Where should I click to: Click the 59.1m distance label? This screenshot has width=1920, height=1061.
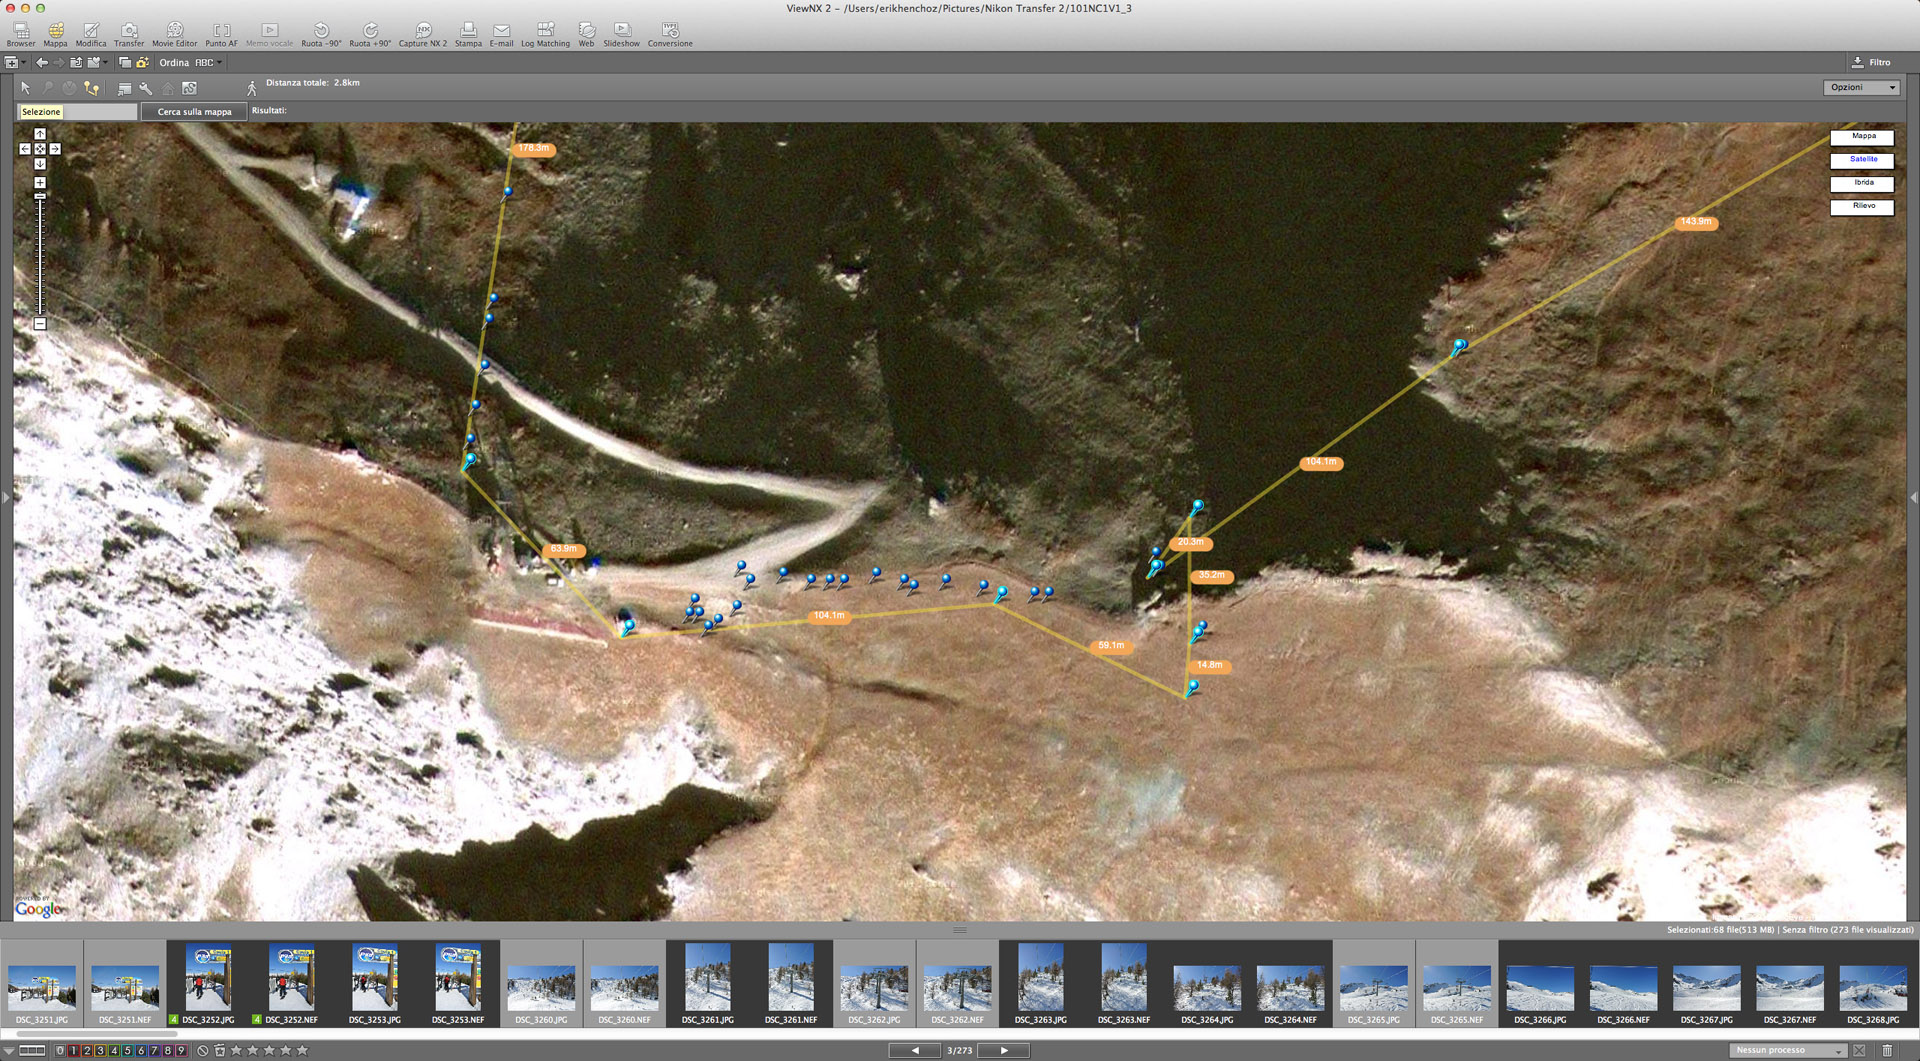click(1111, 646)
